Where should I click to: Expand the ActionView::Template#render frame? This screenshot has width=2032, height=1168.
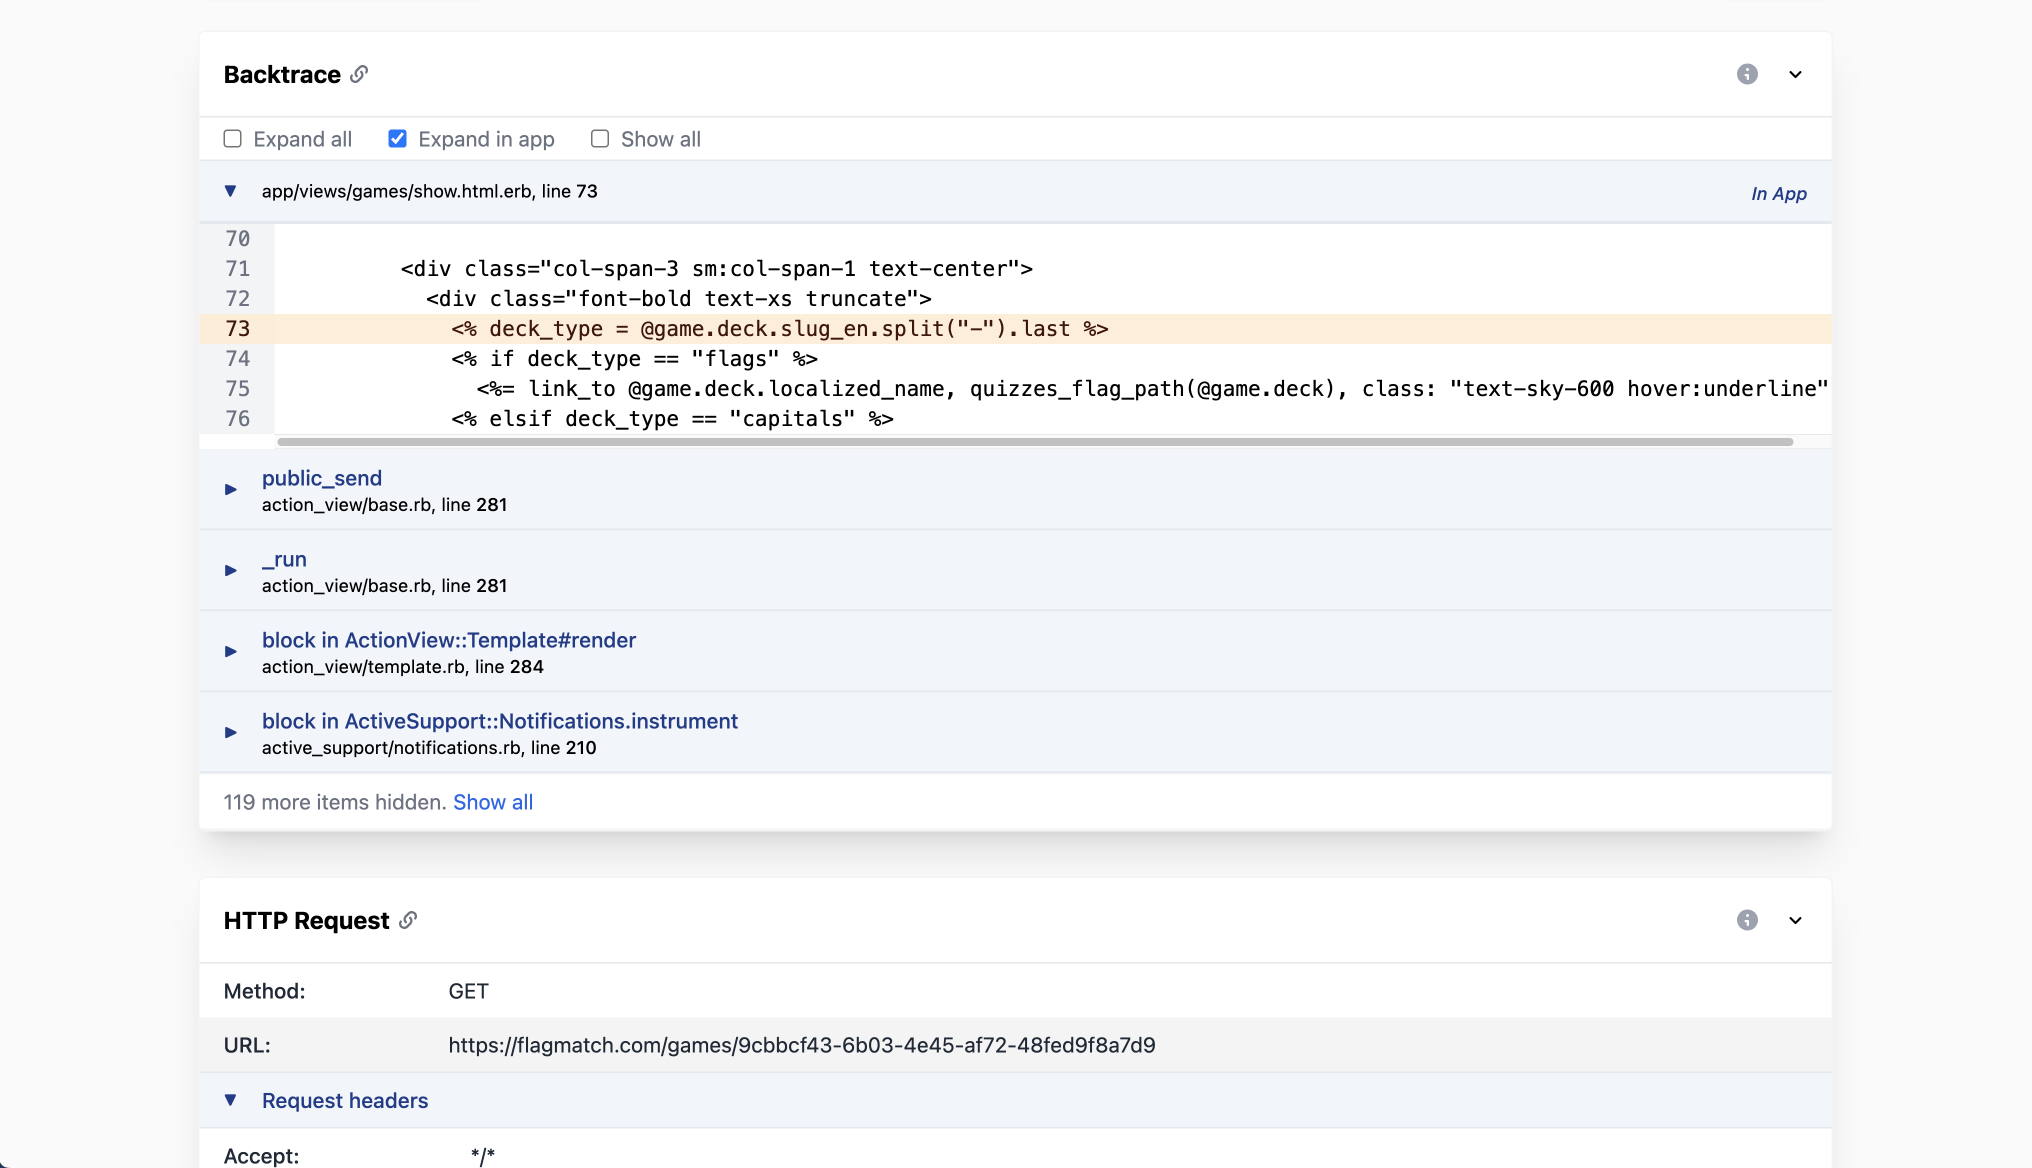231,652
